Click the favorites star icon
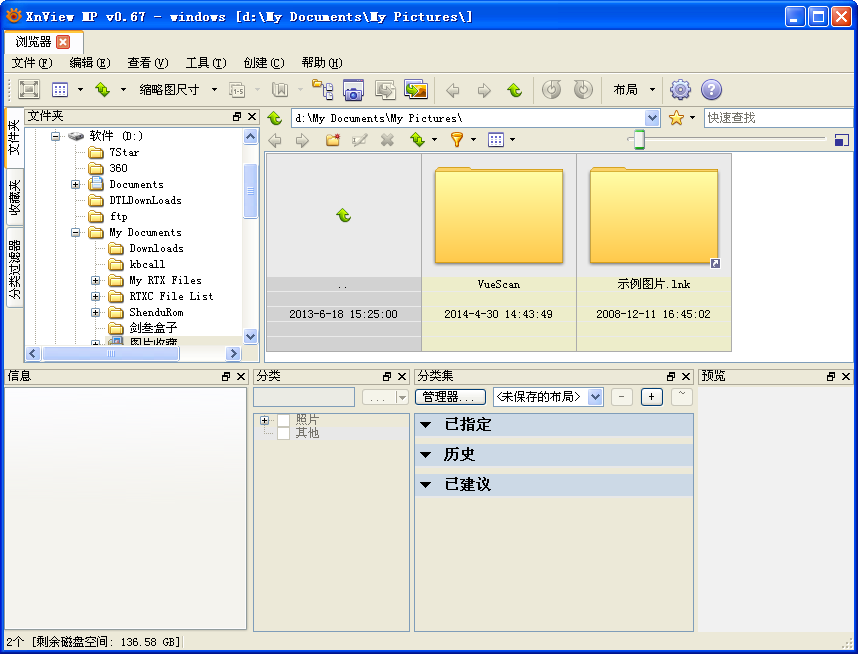 click(x=676, y=118)
